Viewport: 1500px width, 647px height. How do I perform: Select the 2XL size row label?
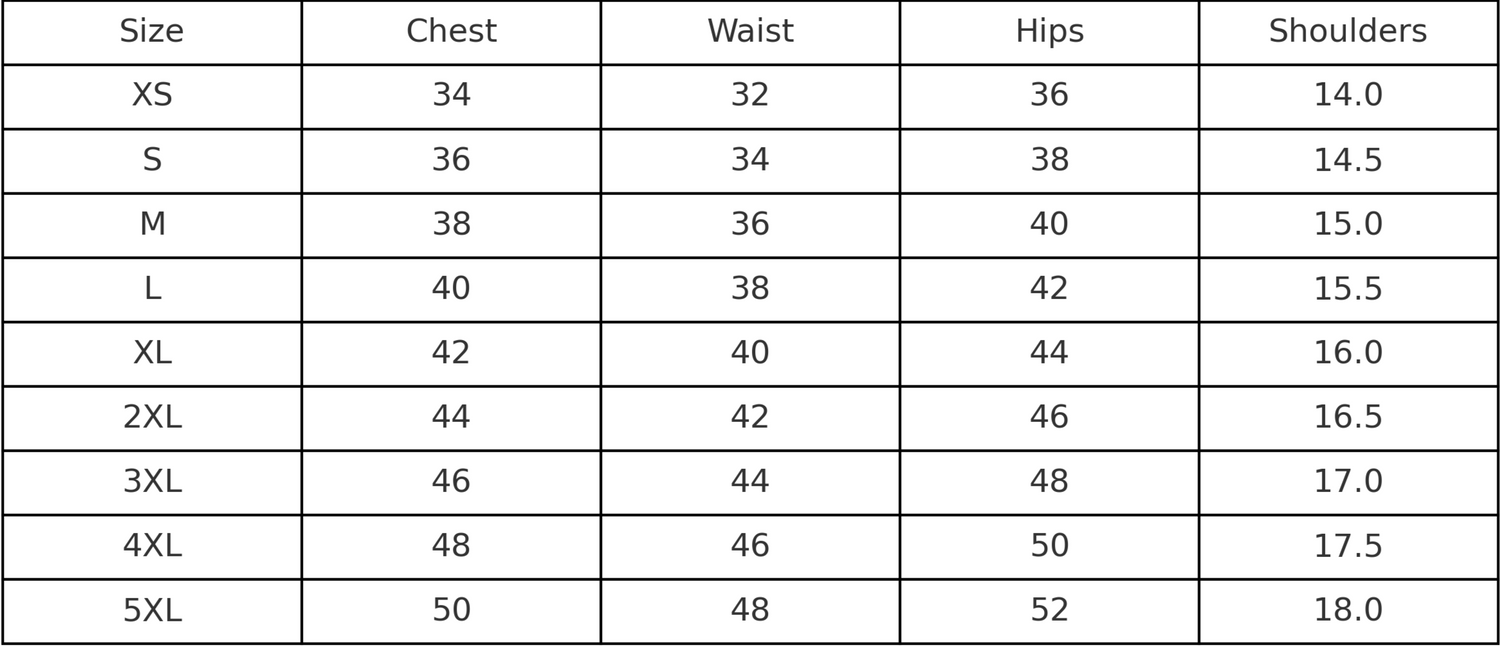(151, 418)
